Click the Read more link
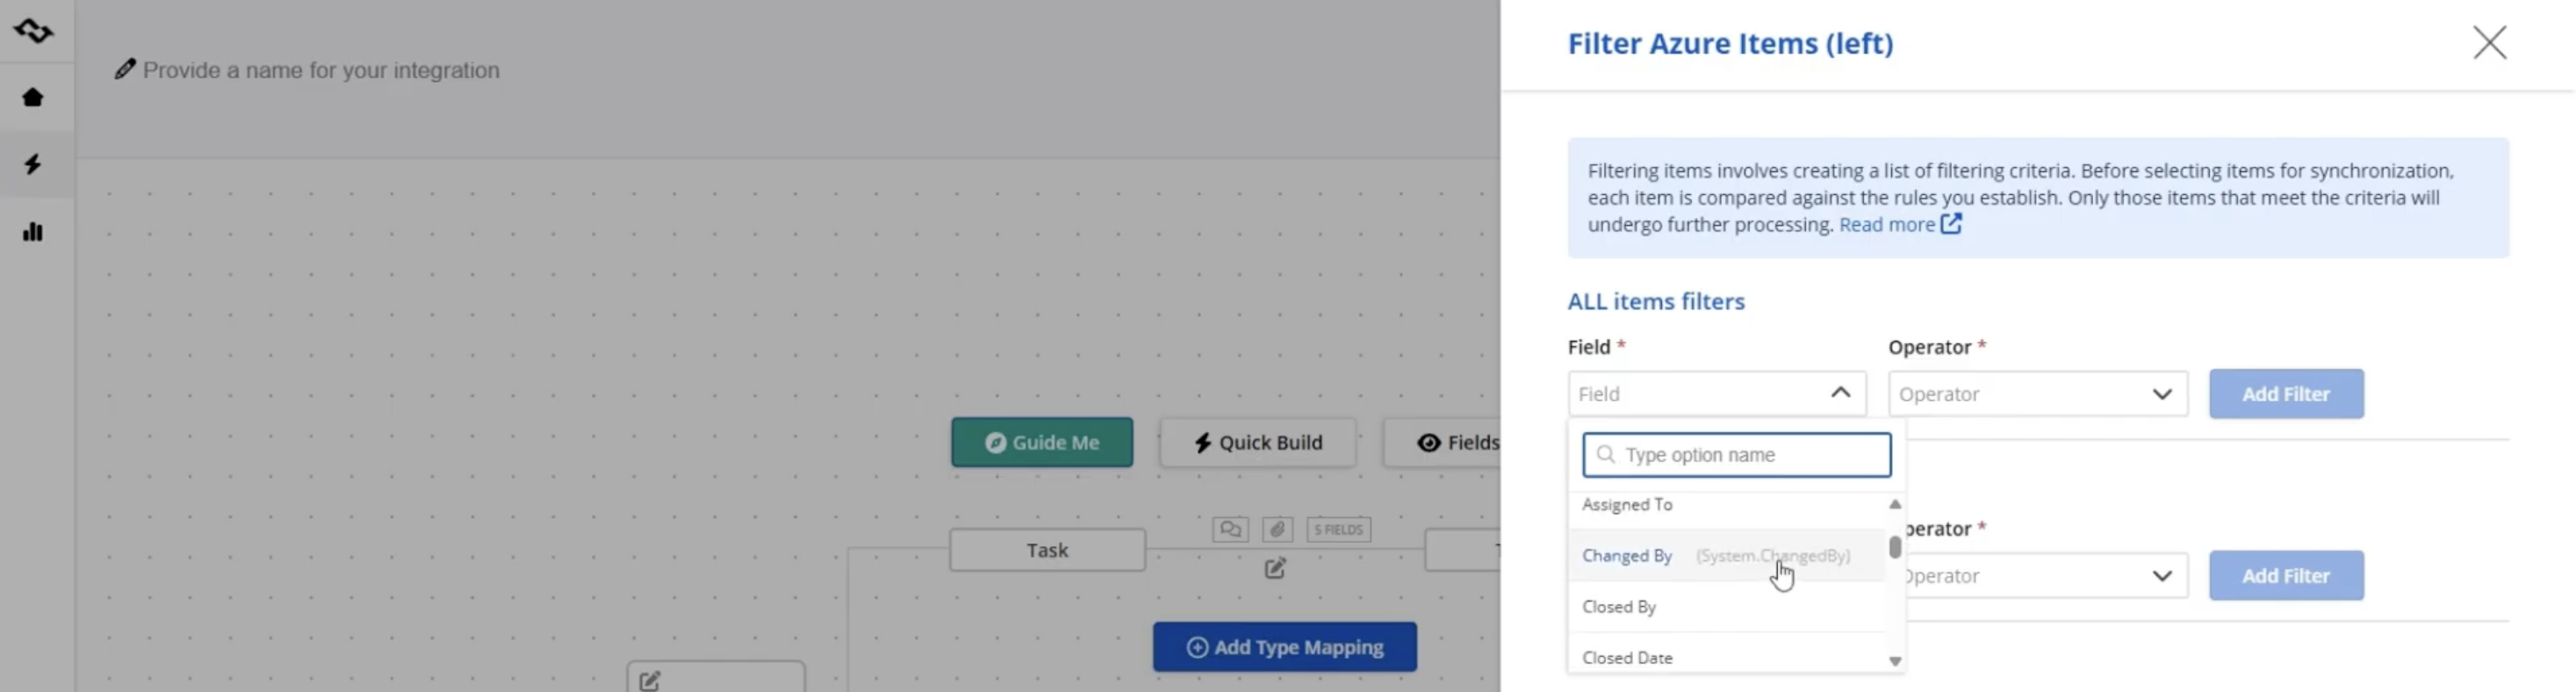Screen dimensions: 2576x692 1886,225
